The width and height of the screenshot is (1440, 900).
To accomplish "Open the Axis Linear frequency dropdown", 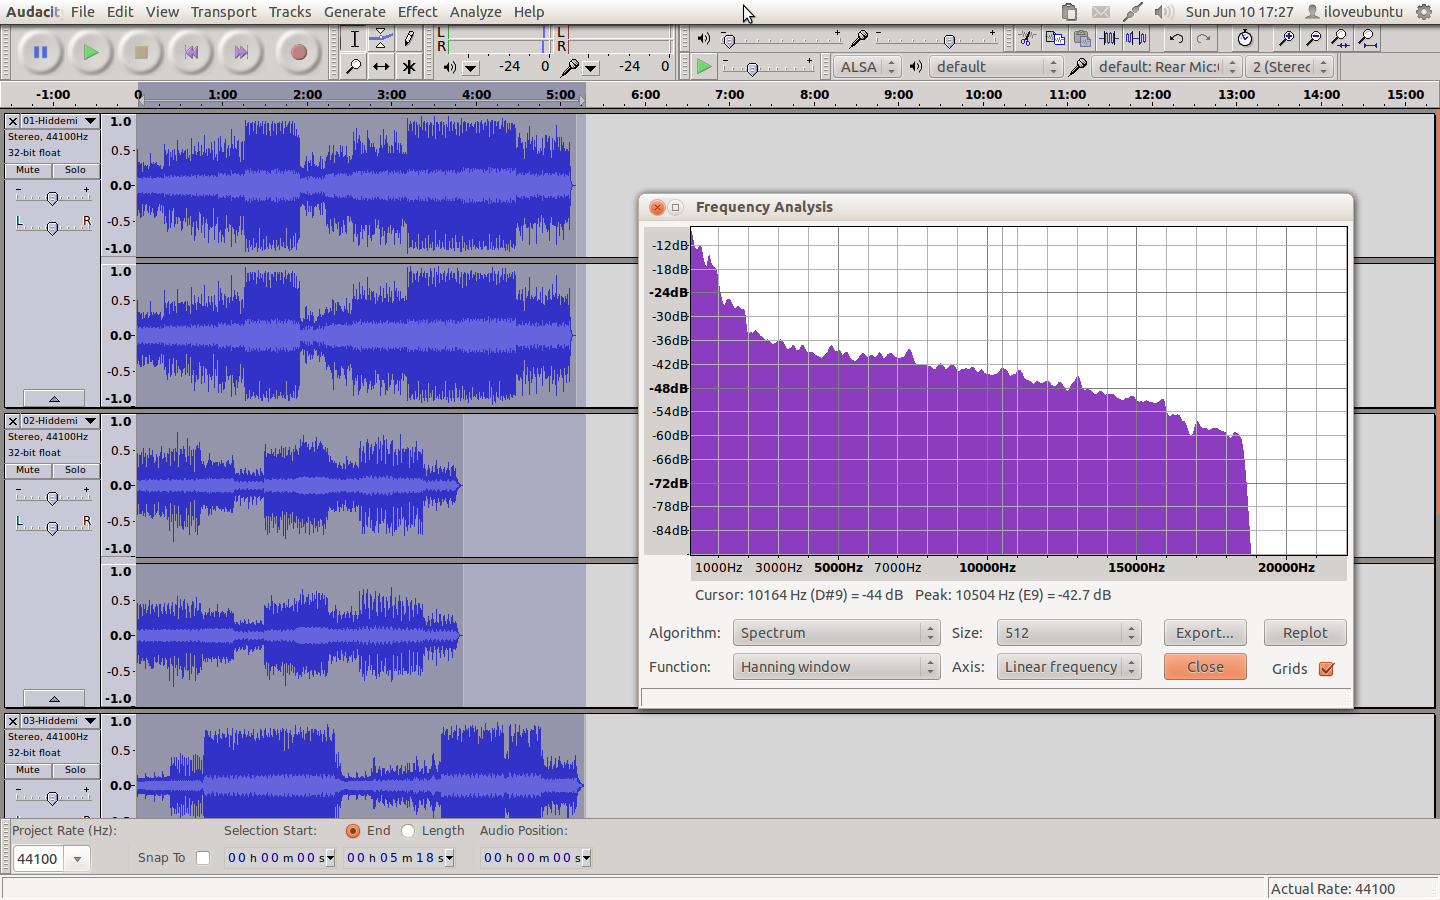I will tap(1069, 667).
